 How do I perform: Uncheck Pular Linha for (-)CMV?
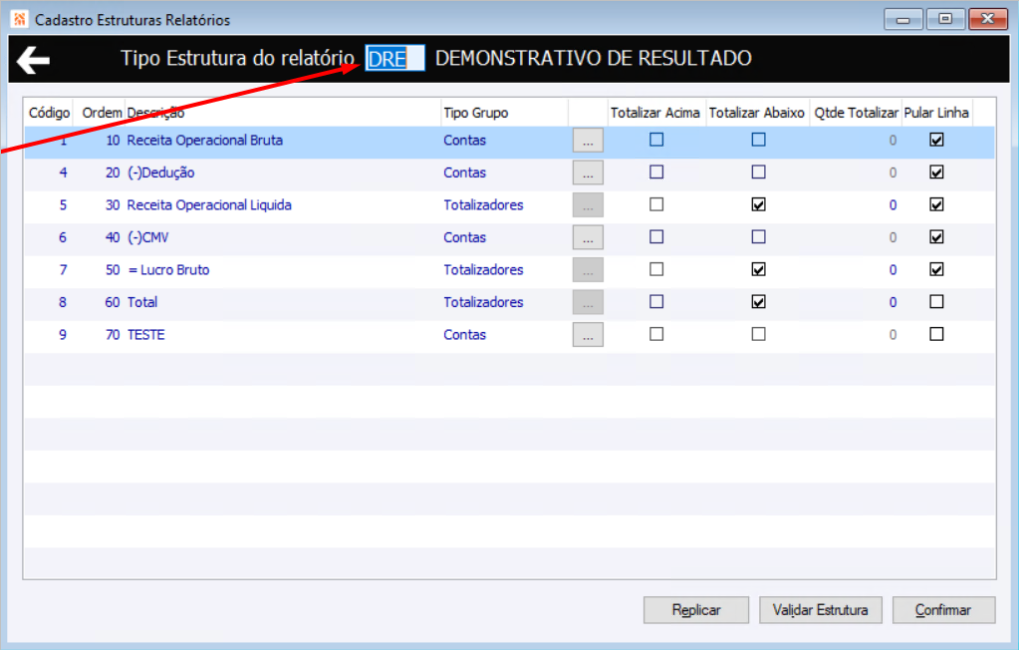[x=936, y=237]
